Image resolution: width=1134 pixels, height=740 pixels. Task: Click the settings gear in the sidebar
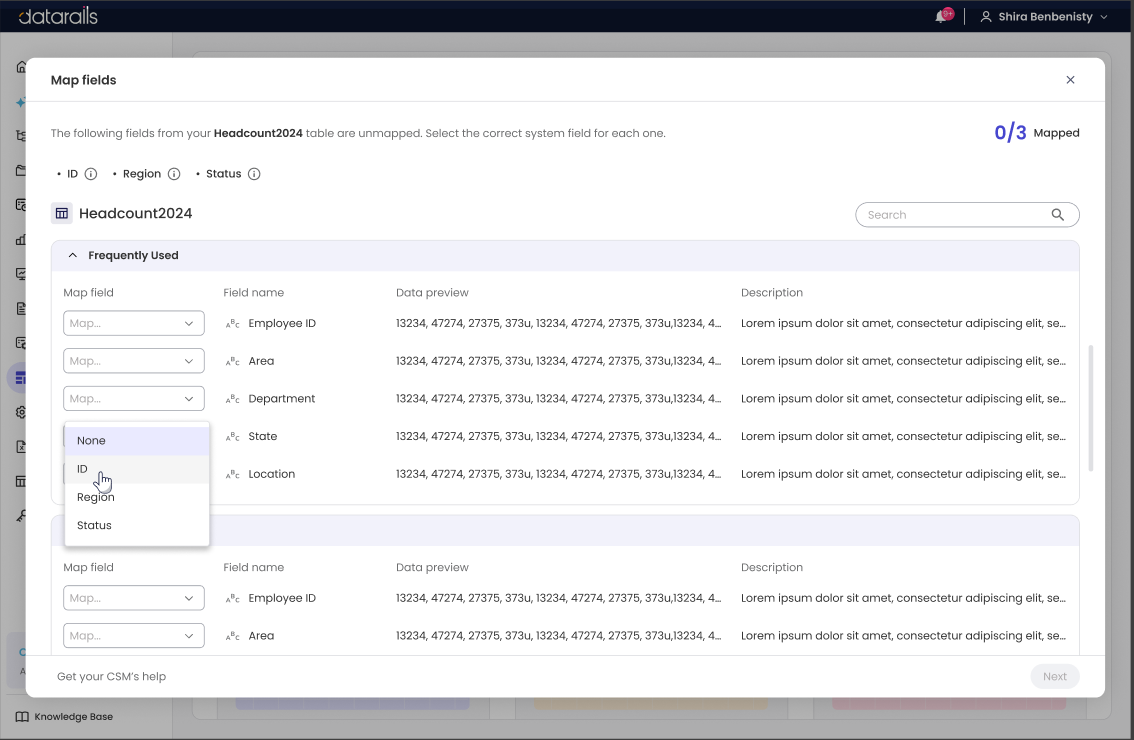coord(21,411)
